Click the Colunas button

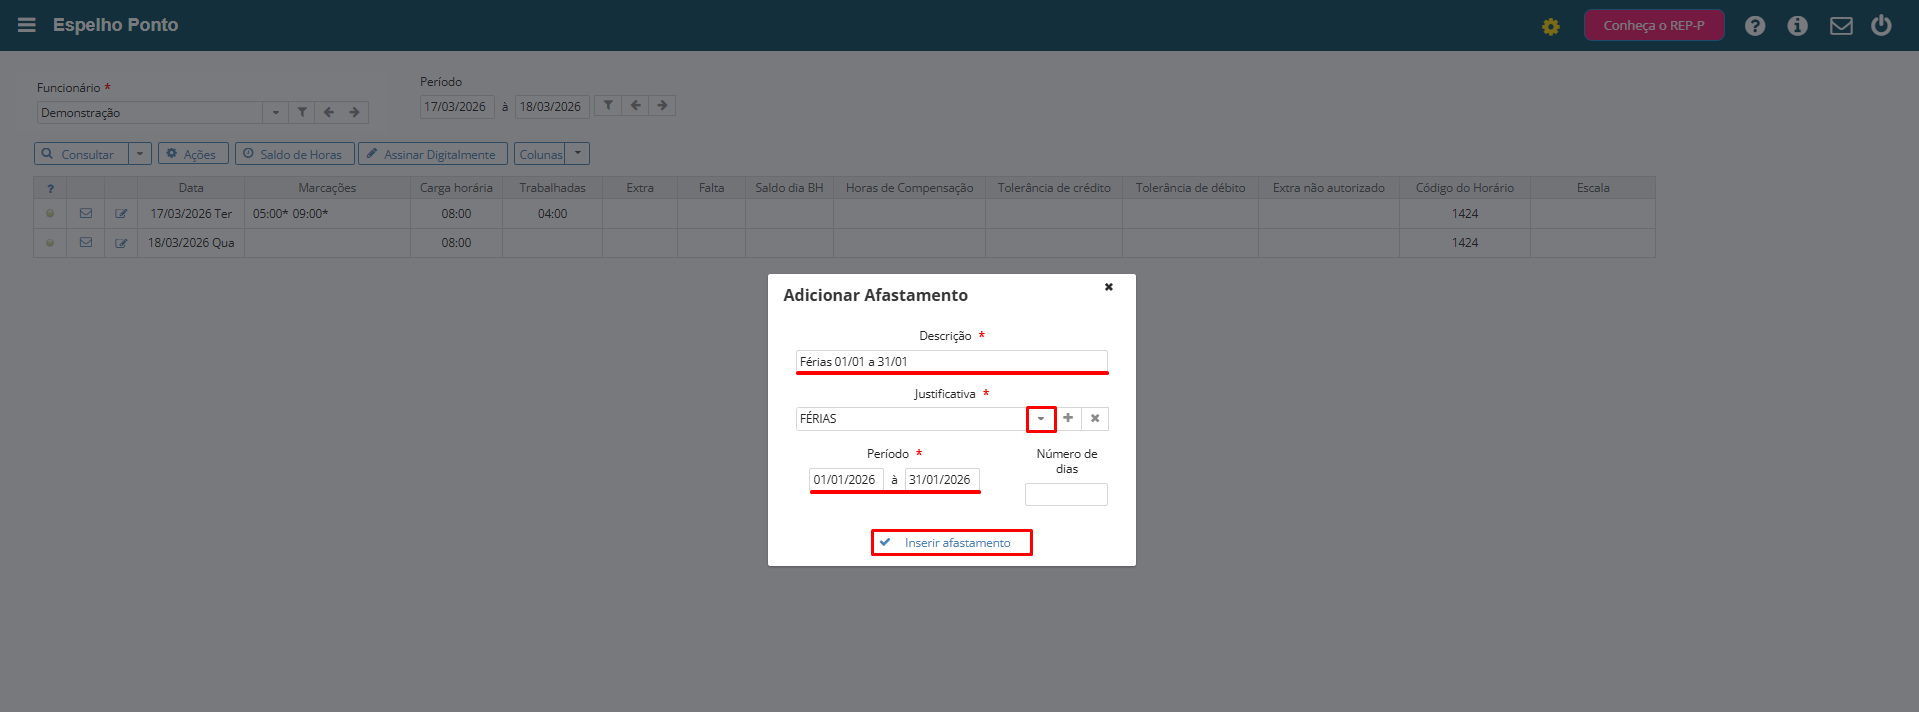pyautogui.click(x=540, y=154)
